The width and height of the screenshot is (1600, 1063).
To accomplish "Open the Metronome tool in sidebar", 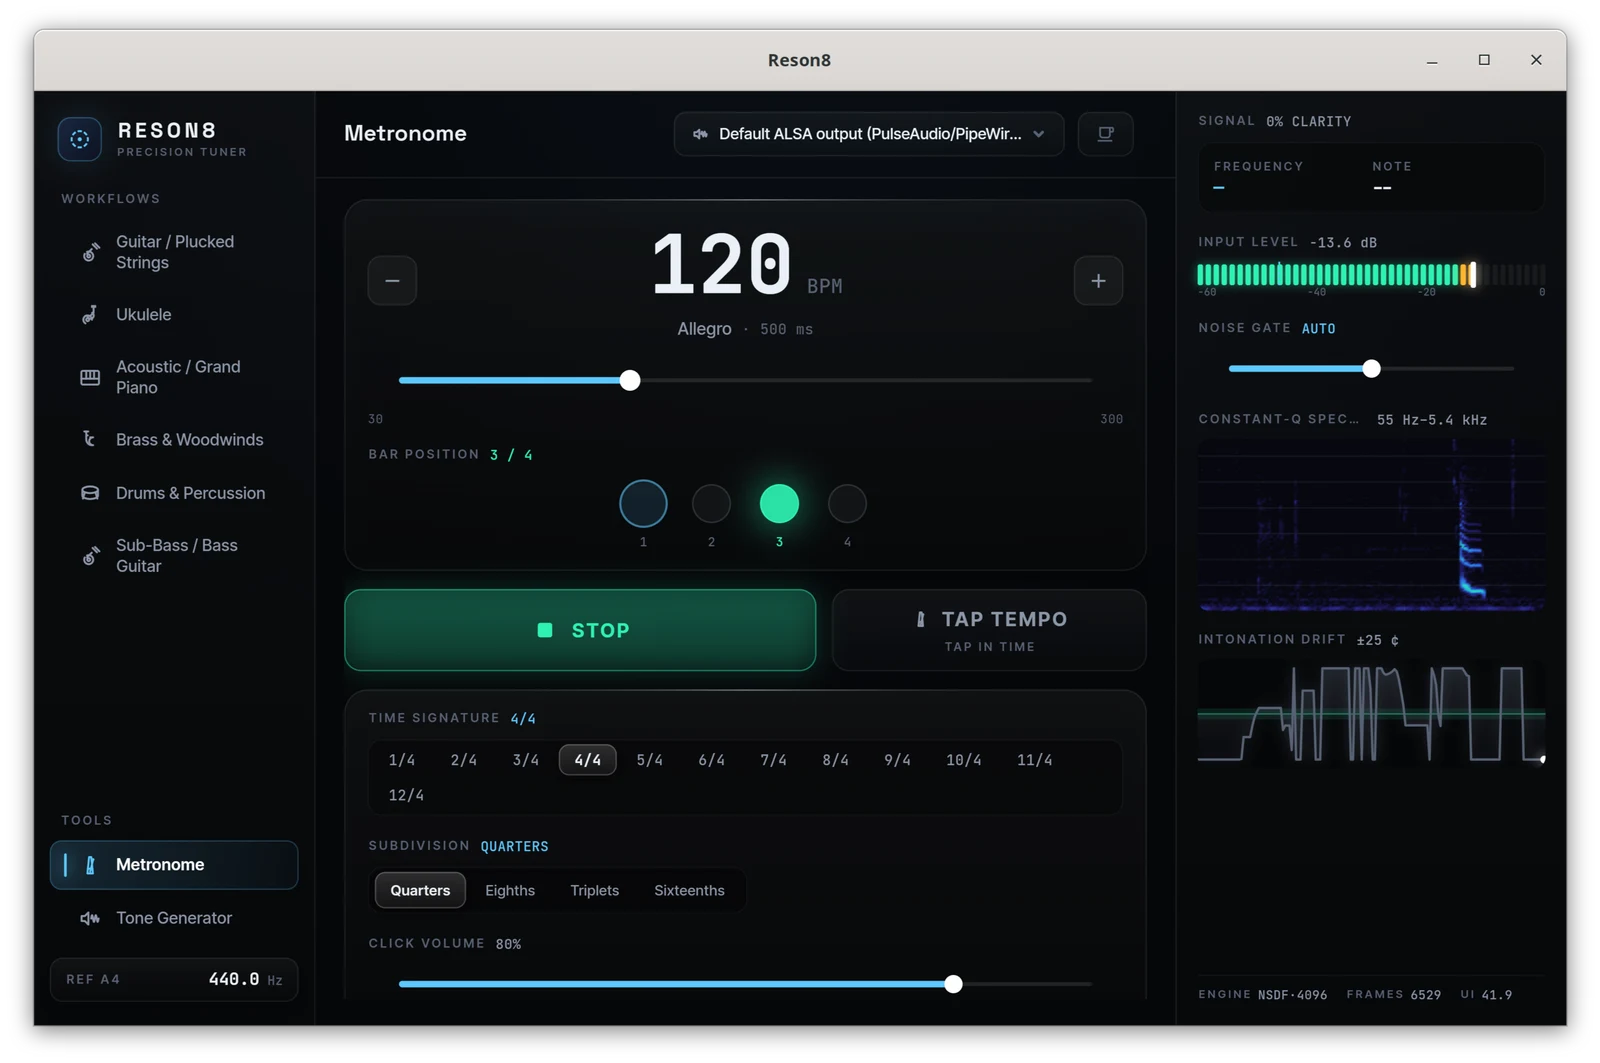I will (x=174, y=865).
